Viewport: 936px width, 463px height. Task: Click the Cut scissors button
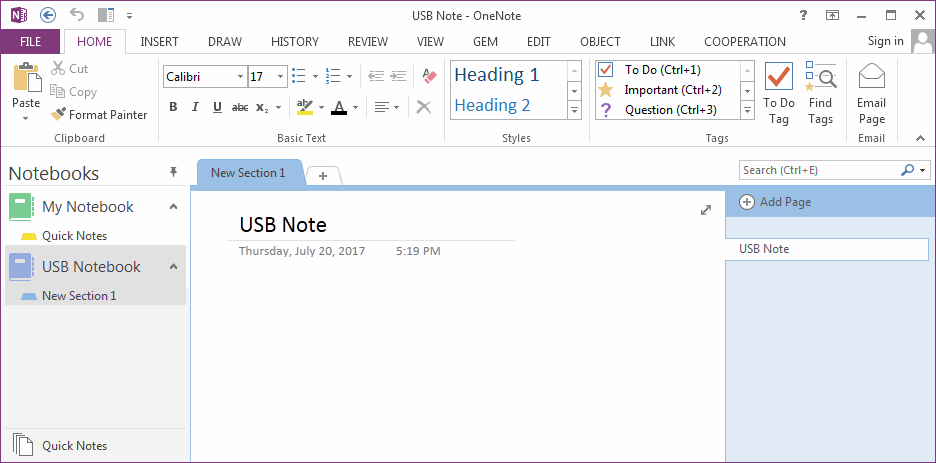coord(69,69)
